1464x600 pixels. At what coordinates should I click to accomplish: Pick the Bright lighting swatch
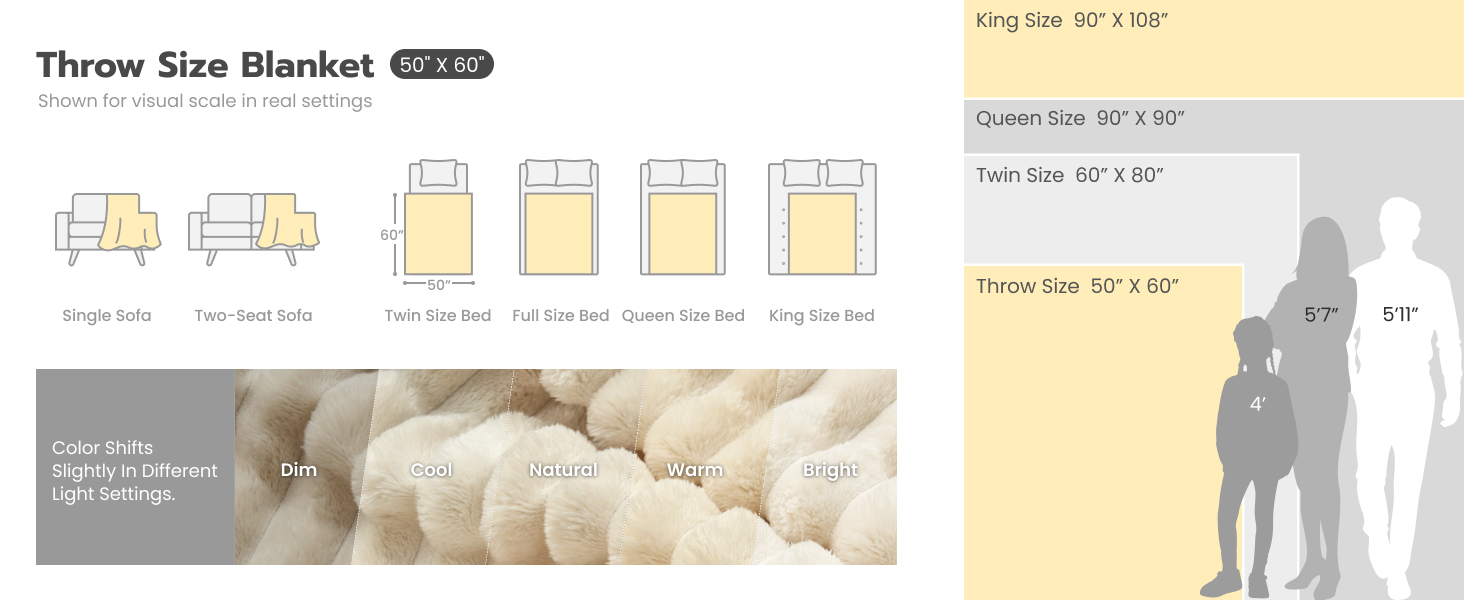pyautogui.click(x=830, y=469)
